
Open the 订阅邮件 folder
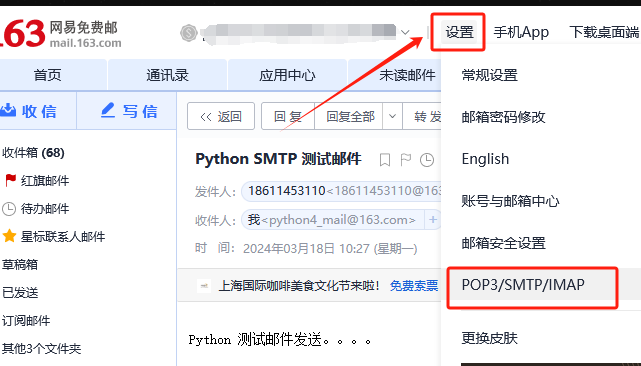26,320
